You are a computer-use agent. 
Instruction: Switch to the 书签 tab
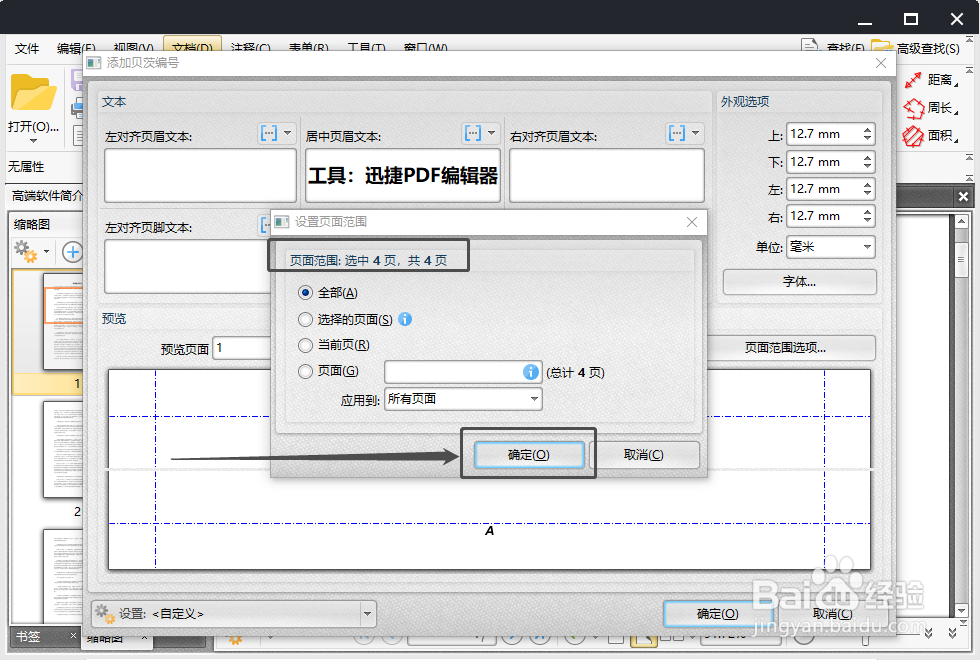[x=29, y=637]
